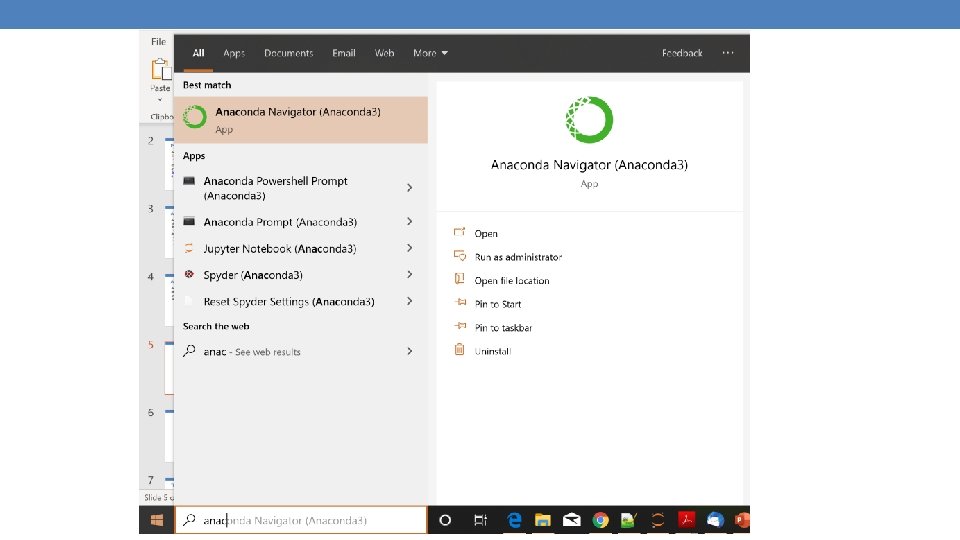
Task: Click the Open action icon in the preview pane
Action: [459, 232]
